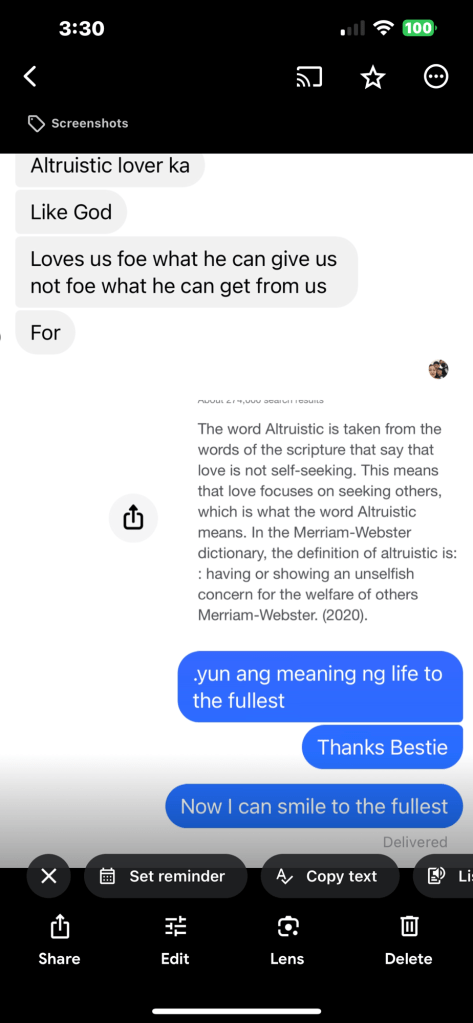This screenshot has height=1023, width=473.
Task: Tap the back arrow icon
Action: pos(30,77)
